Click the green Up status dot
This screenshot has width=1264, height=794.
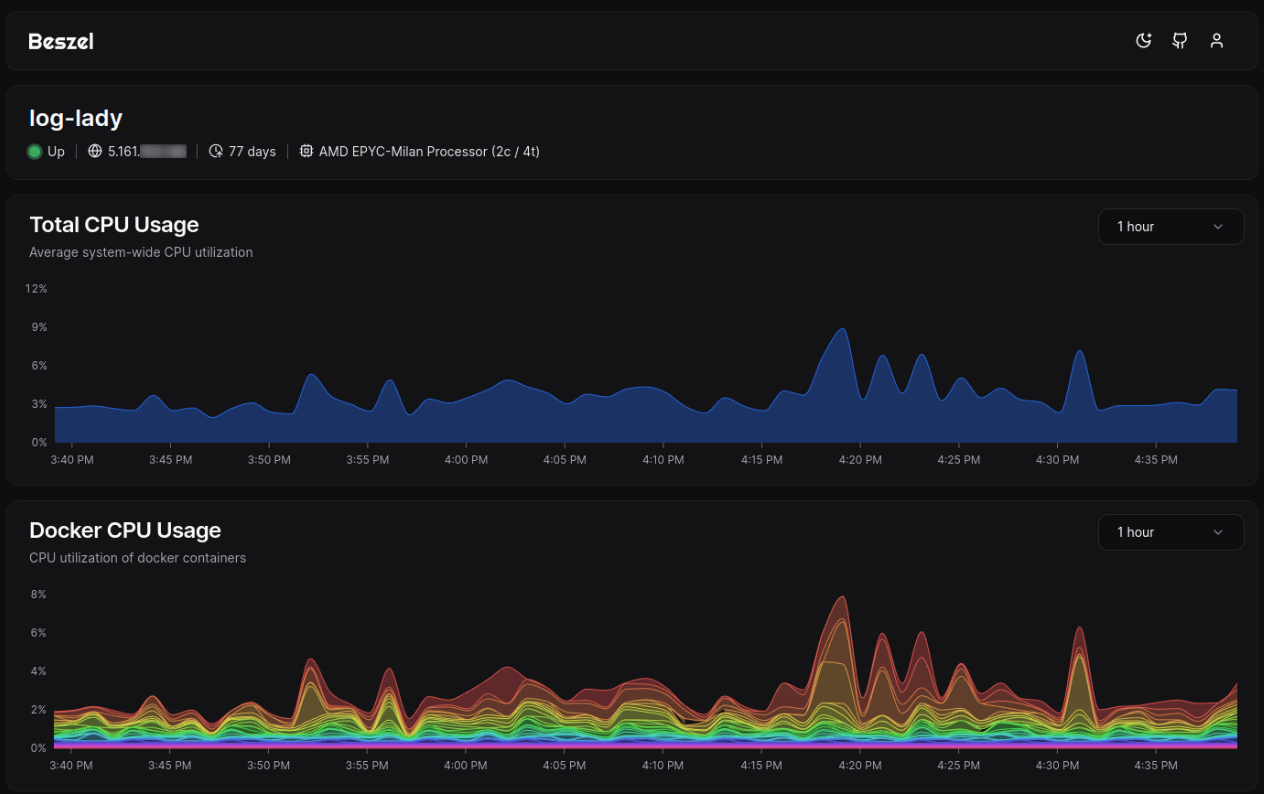(35, 152)
